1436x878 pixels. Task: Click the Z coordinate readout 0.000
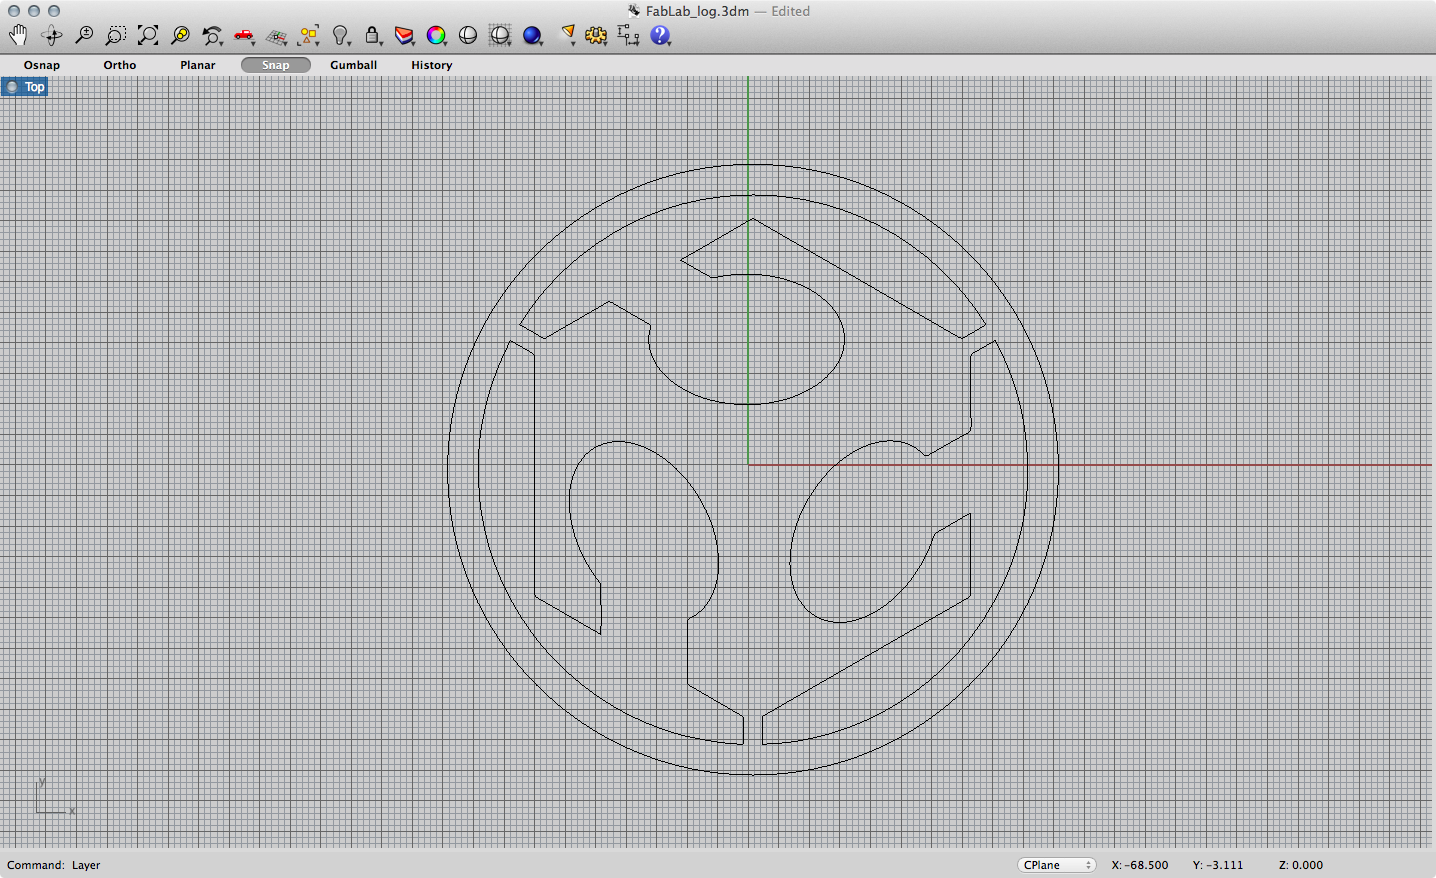1301,865
